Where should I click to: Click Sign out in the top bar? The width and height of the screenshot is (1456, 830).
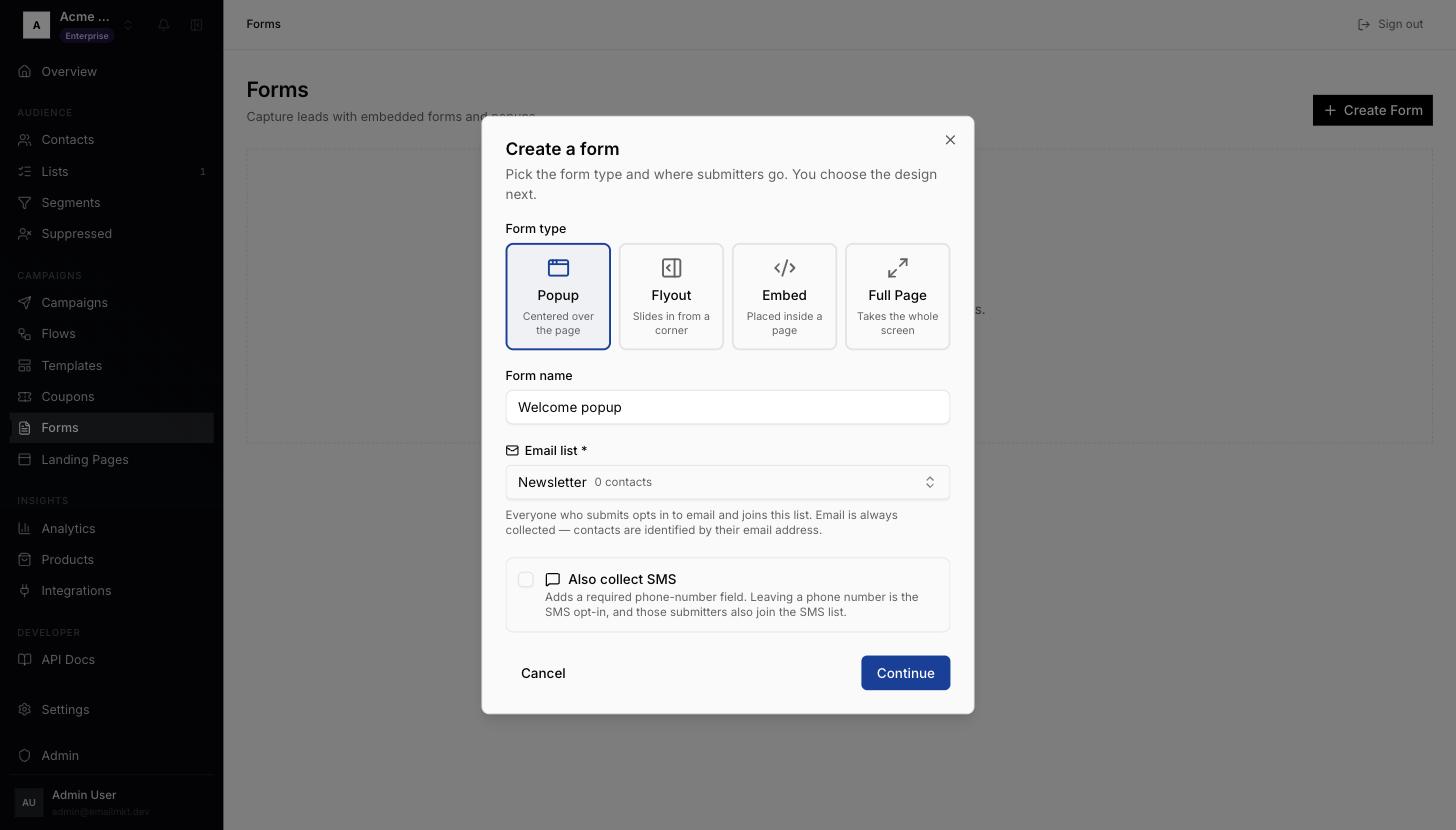click(x=1390, y=24)
